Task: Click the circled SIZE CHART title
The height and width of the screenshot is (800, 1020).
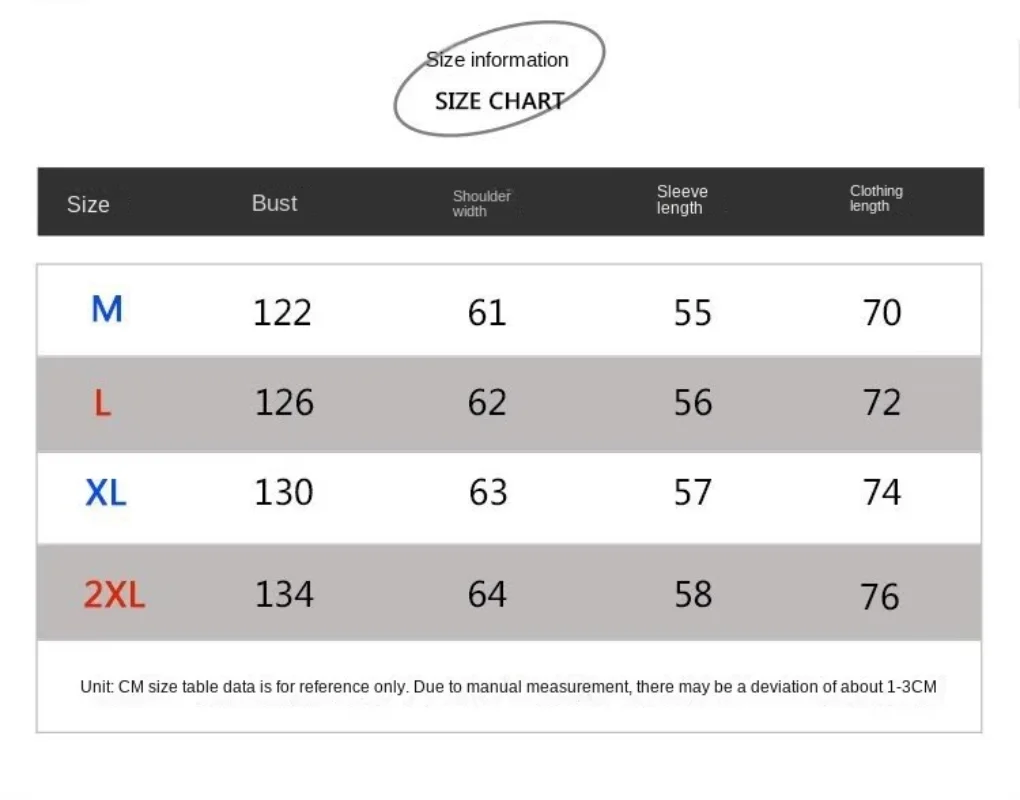Action: click(499, 101)
